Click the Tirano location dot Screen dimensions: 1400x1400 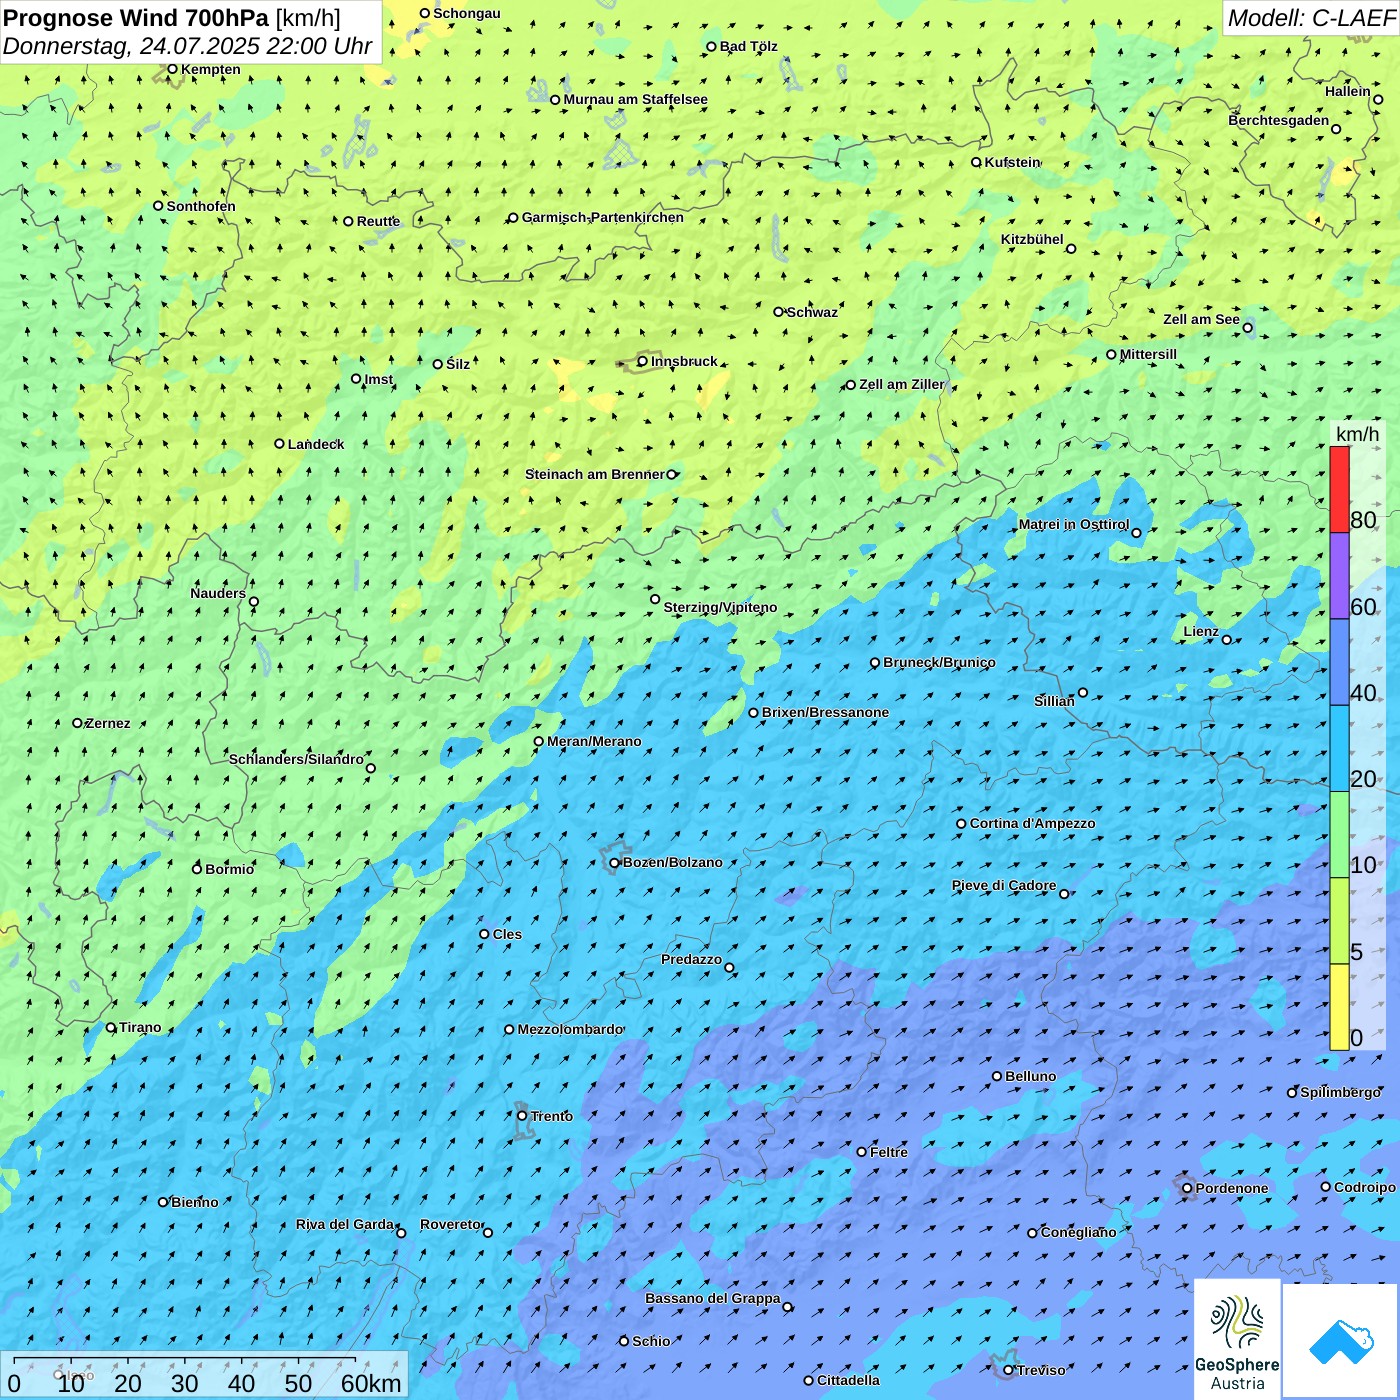tap(111, 1027)
